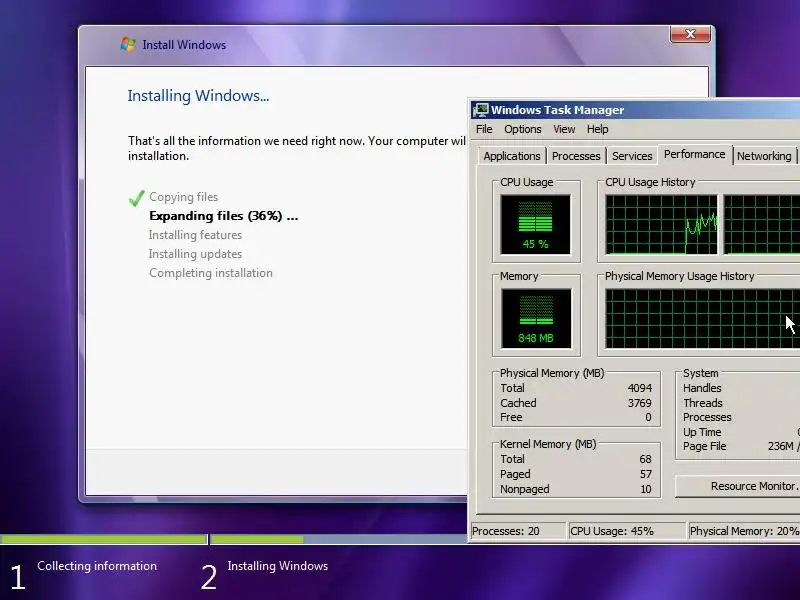This screenshot has width=800, height=600.
Task: Switch to the Applications tab
Action: point(512,156)
